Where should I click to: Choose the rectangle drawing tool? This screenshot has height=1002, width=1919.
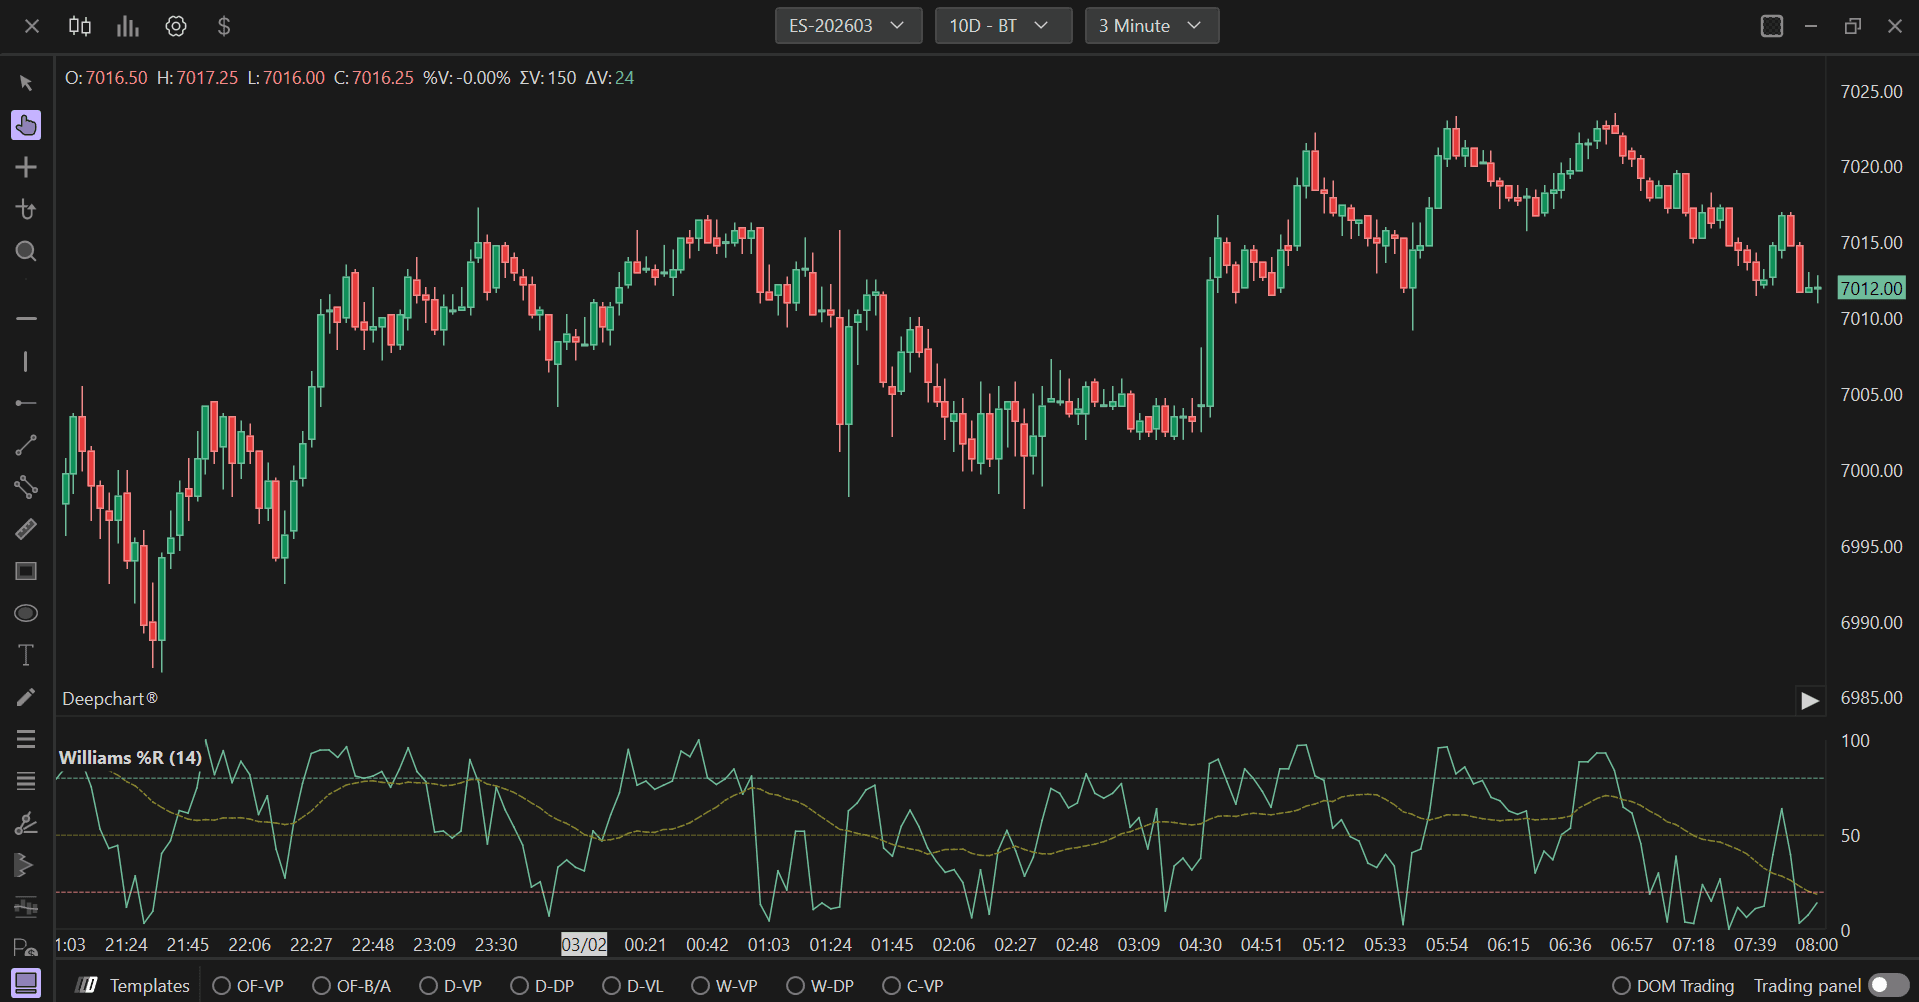[x=26, y=571]
